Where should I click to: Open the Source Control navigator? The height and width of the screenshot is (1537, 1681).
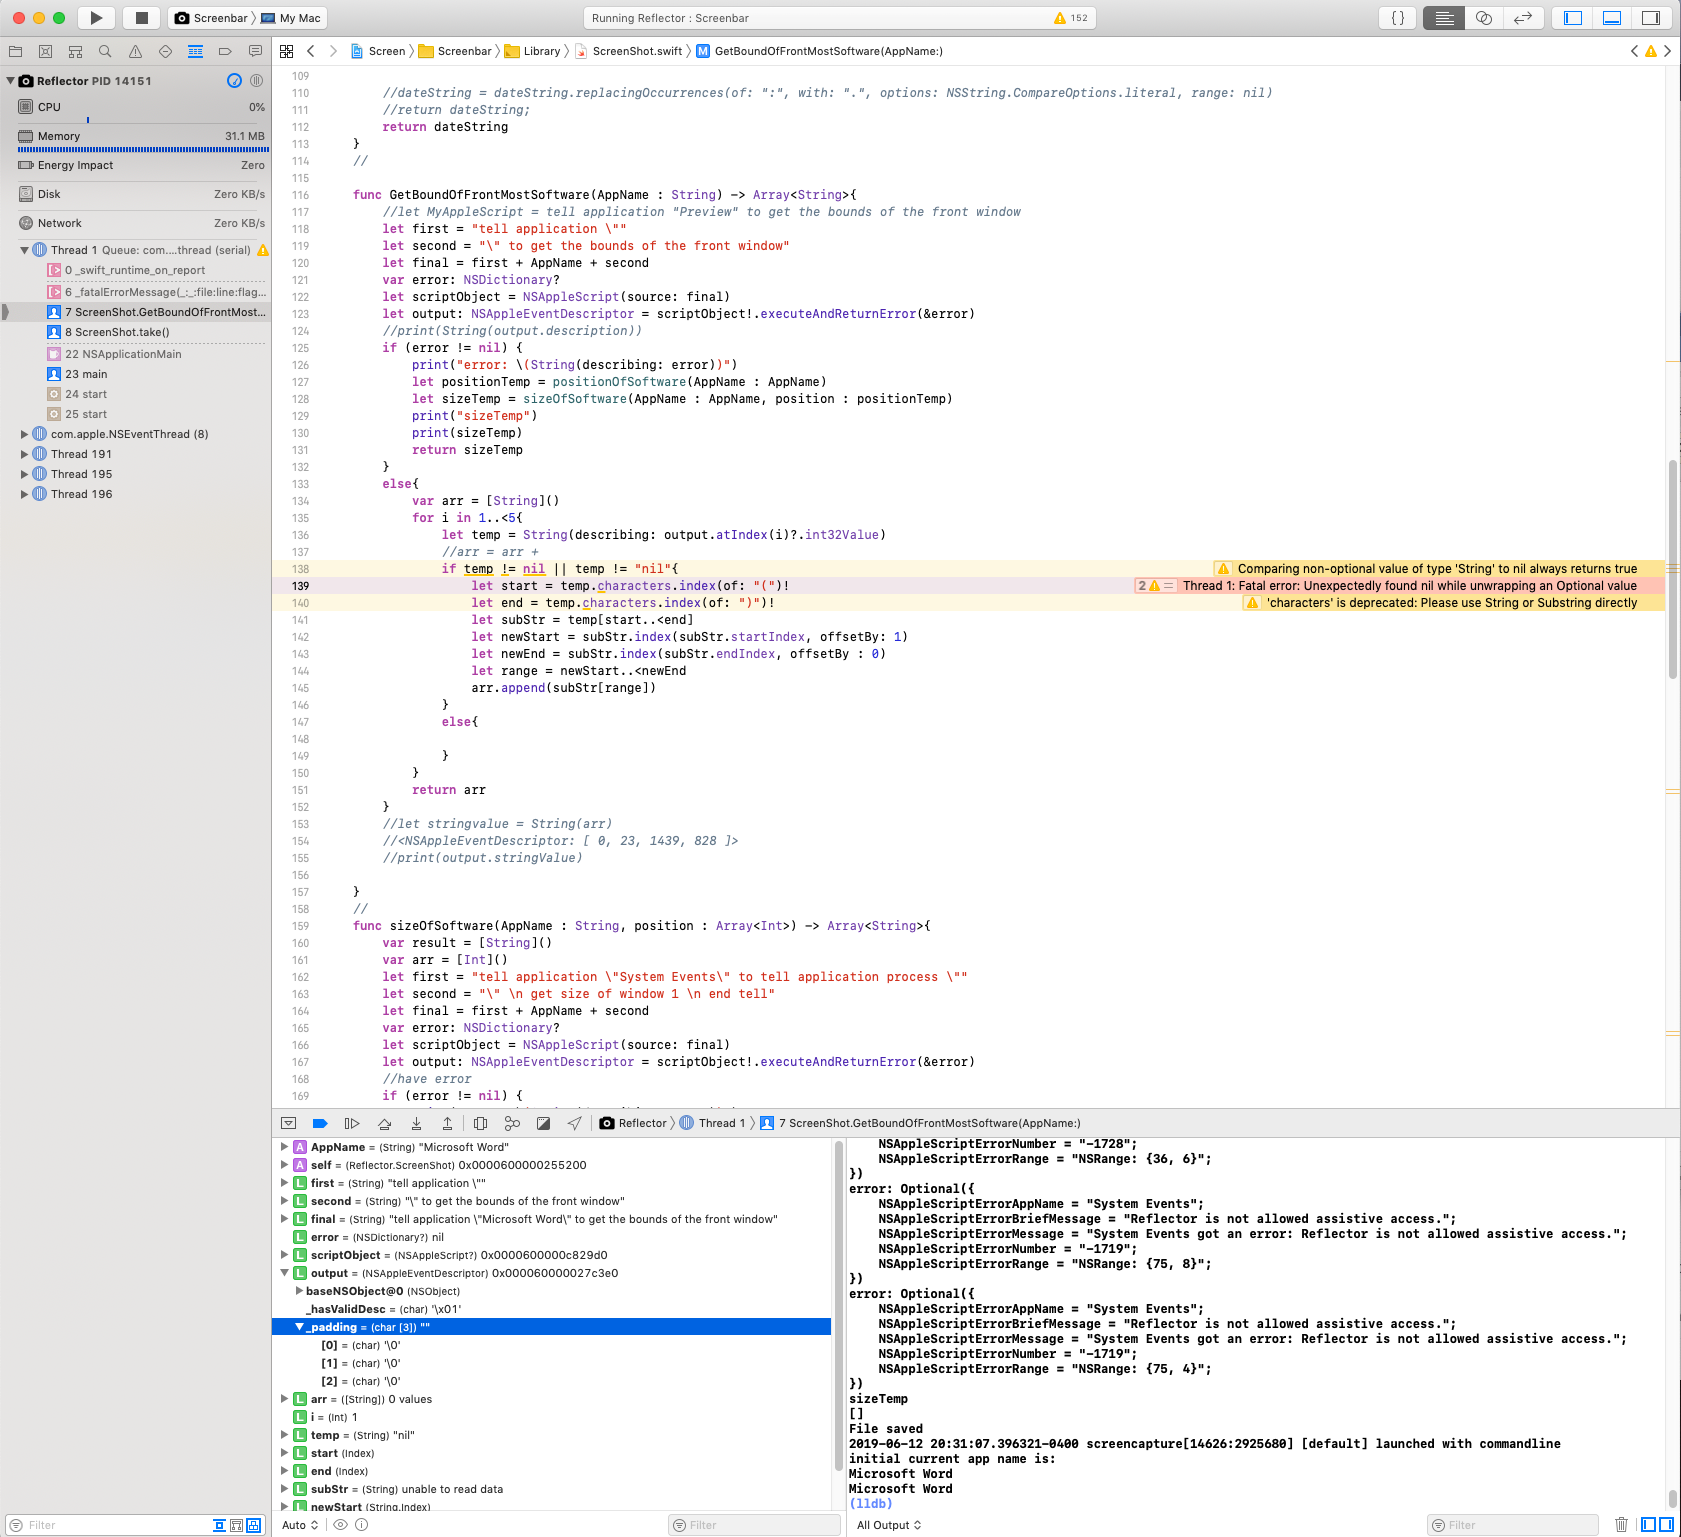coord(45,51)
